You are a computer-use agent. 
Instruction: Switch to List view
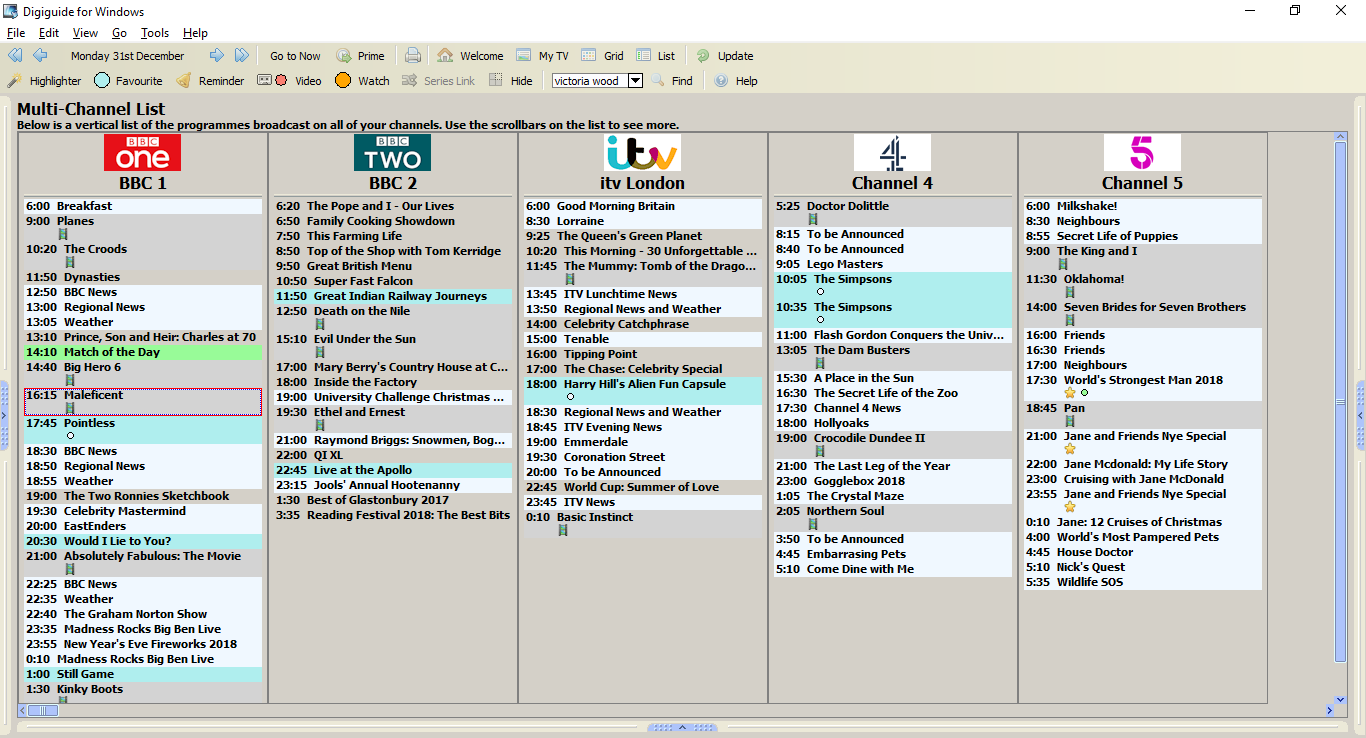point(655,56)
